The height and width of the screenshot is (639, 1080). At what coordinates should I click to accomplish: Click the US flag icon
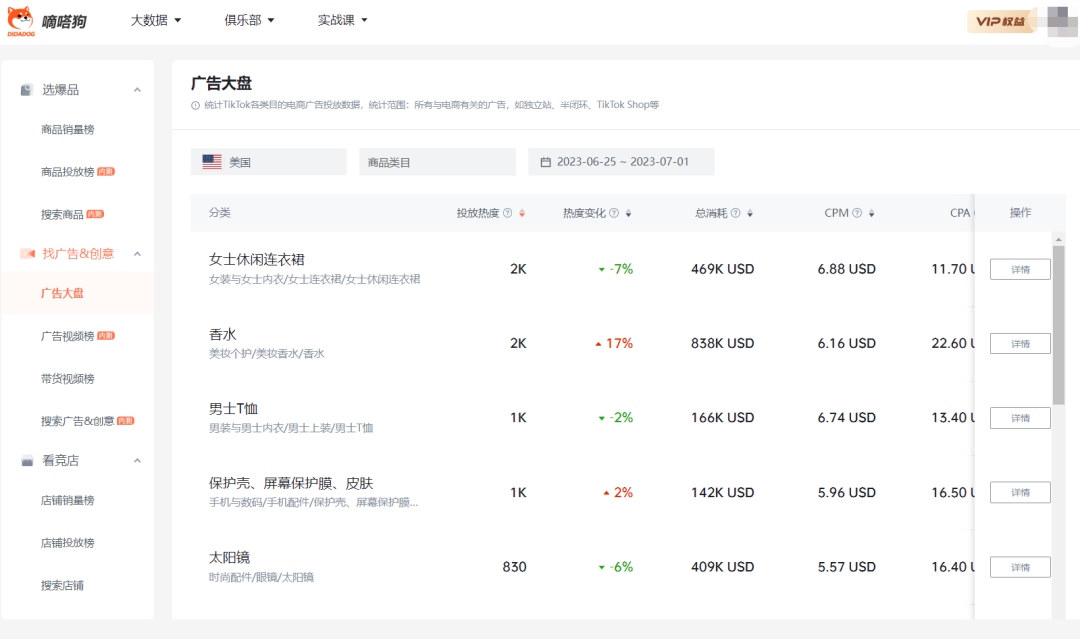click(212, 162)
